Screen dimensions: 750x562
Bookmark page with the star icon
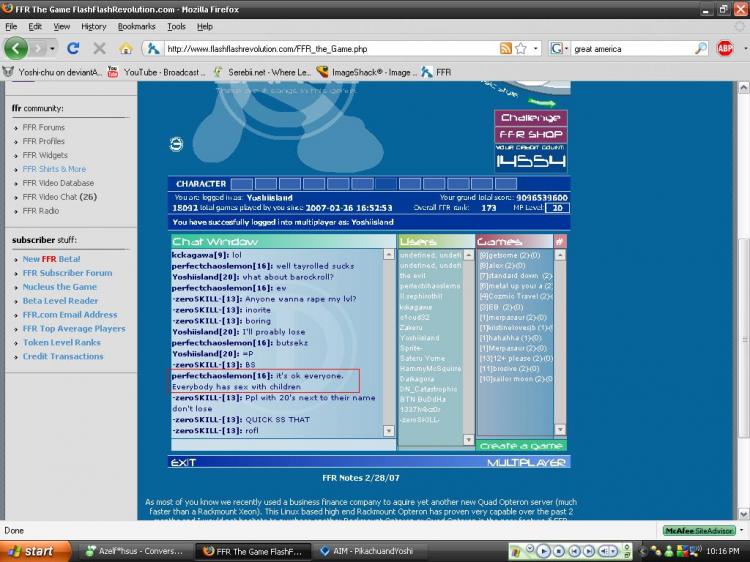click(x=521, y=48)
